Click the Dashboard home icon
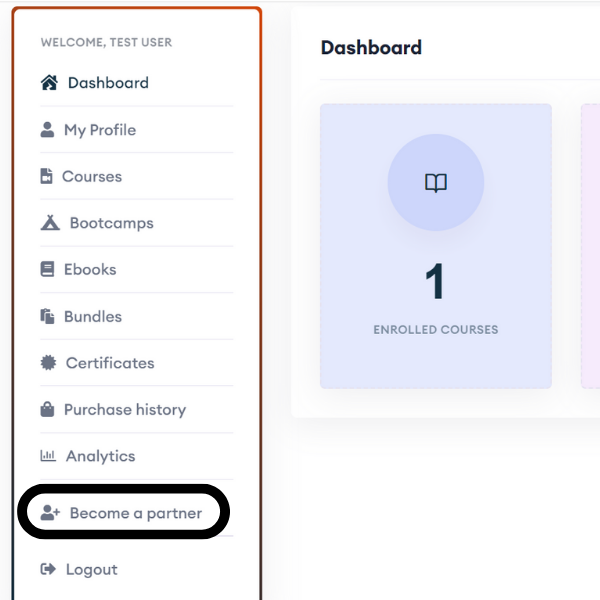 tap(49, 83)
